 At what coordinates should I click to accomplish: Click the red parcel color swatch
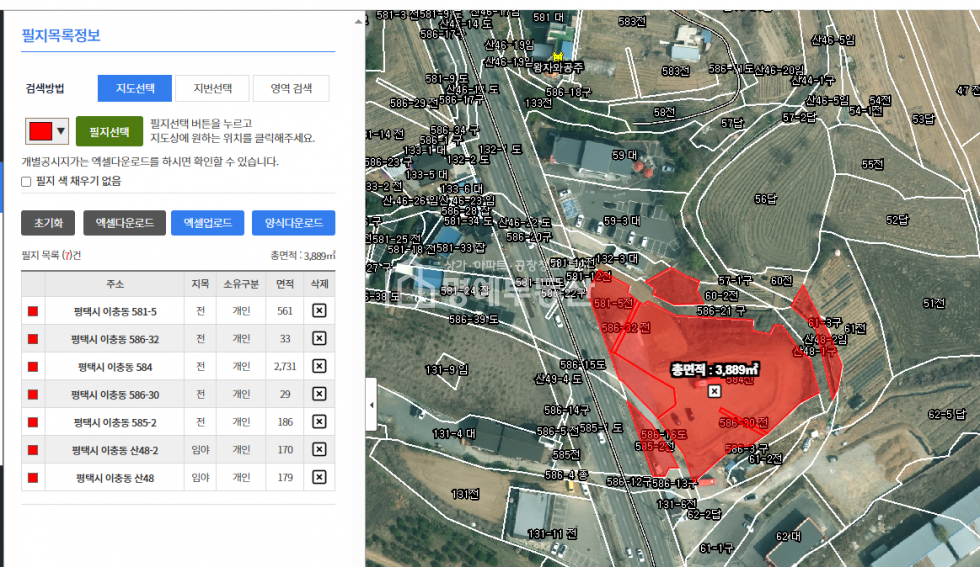[41, 131]
